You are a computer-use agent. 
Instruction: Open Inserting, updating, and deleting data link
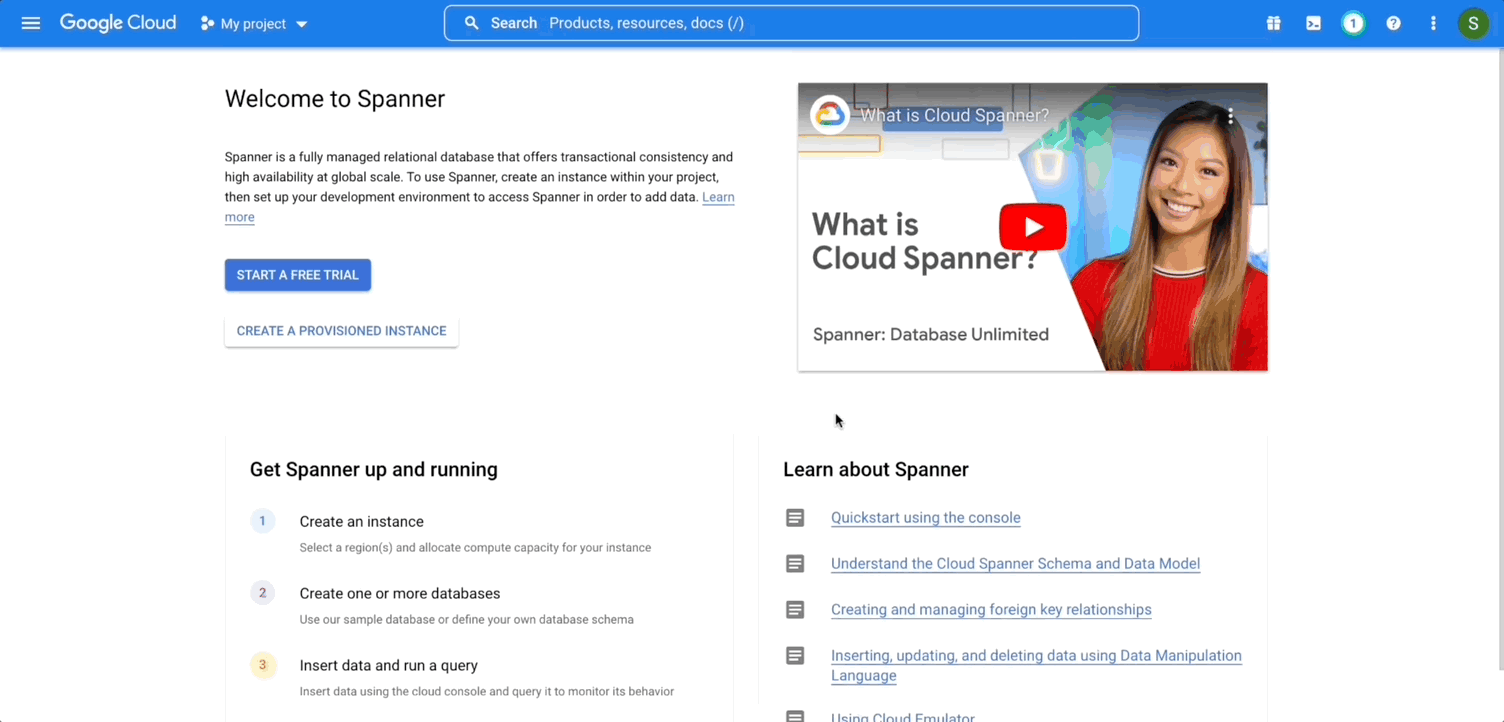pos(1036,656)
